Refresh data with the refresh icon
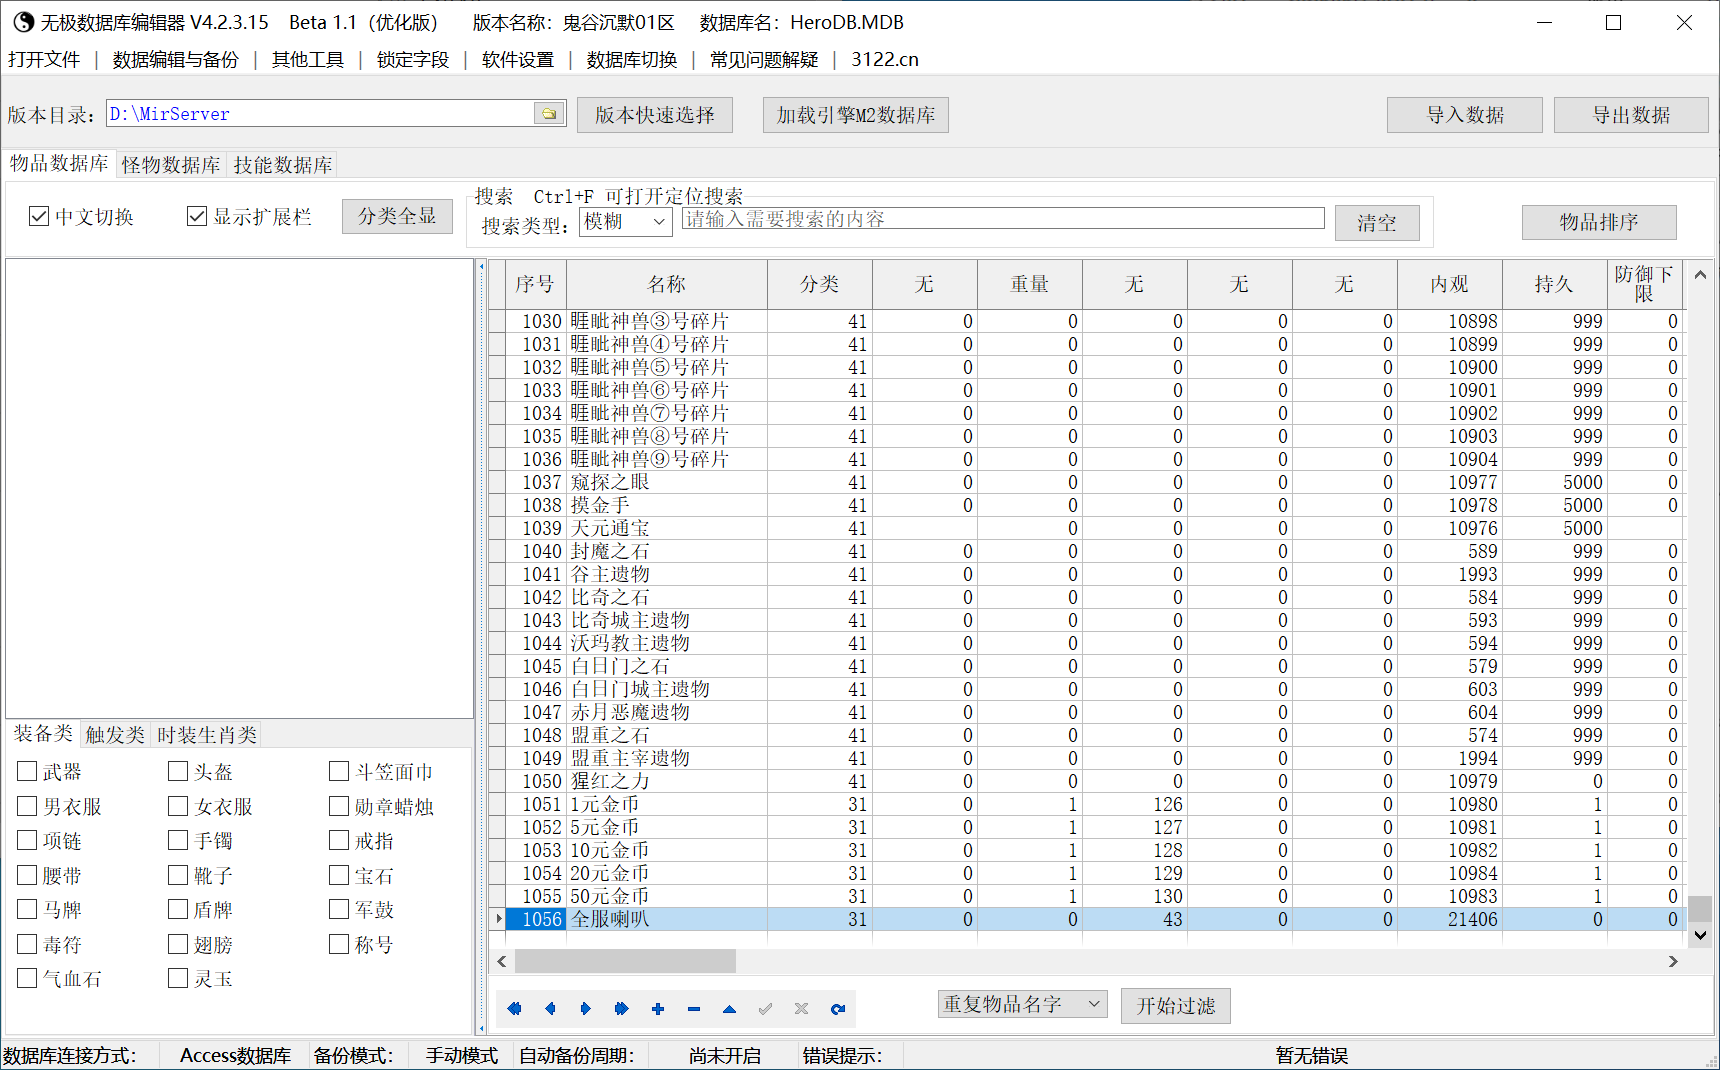Viewport: 1720px width, 1070px height. [x=838, y=1008]
